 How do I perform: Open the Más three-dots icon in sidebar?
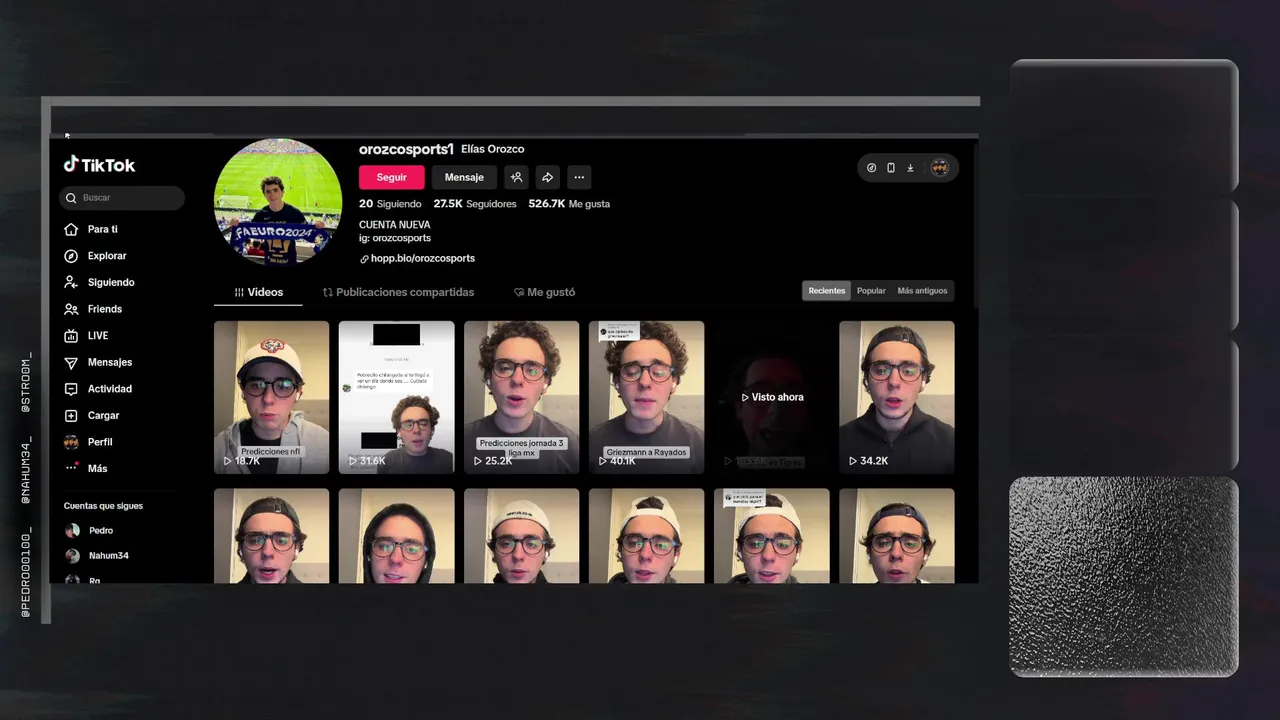[x=71, y=468]
